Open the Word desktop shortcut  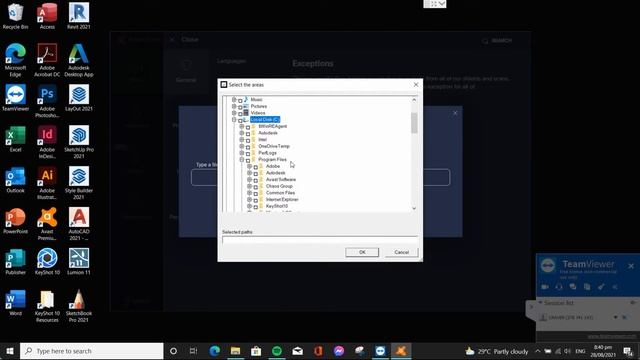pyautogui.click(x=16, y=302)
